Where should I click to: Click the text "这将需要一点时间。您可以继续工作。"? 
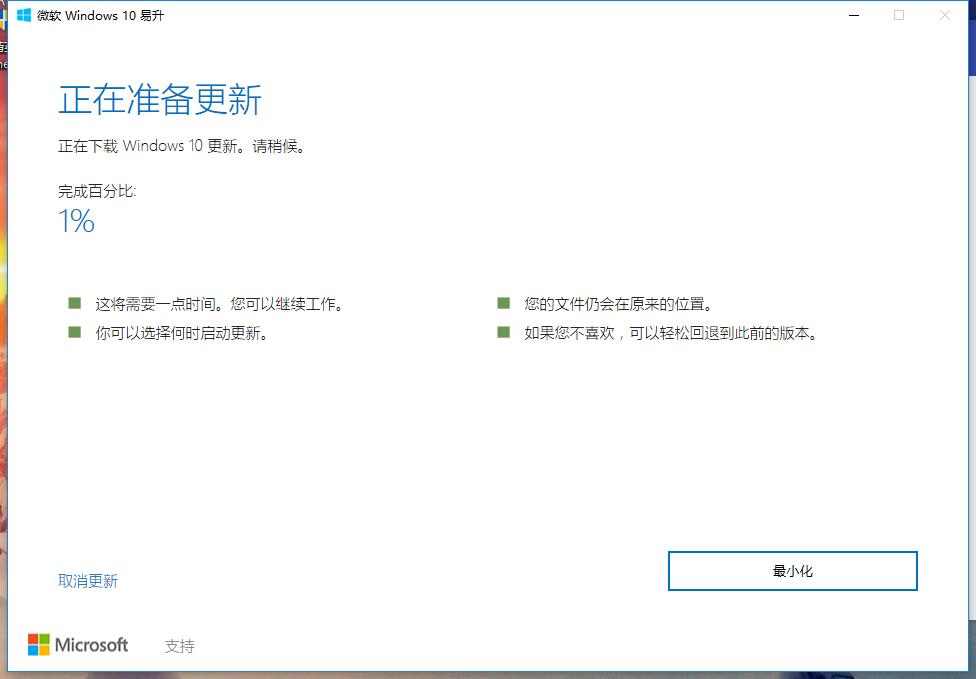click(x=219, y=304)
